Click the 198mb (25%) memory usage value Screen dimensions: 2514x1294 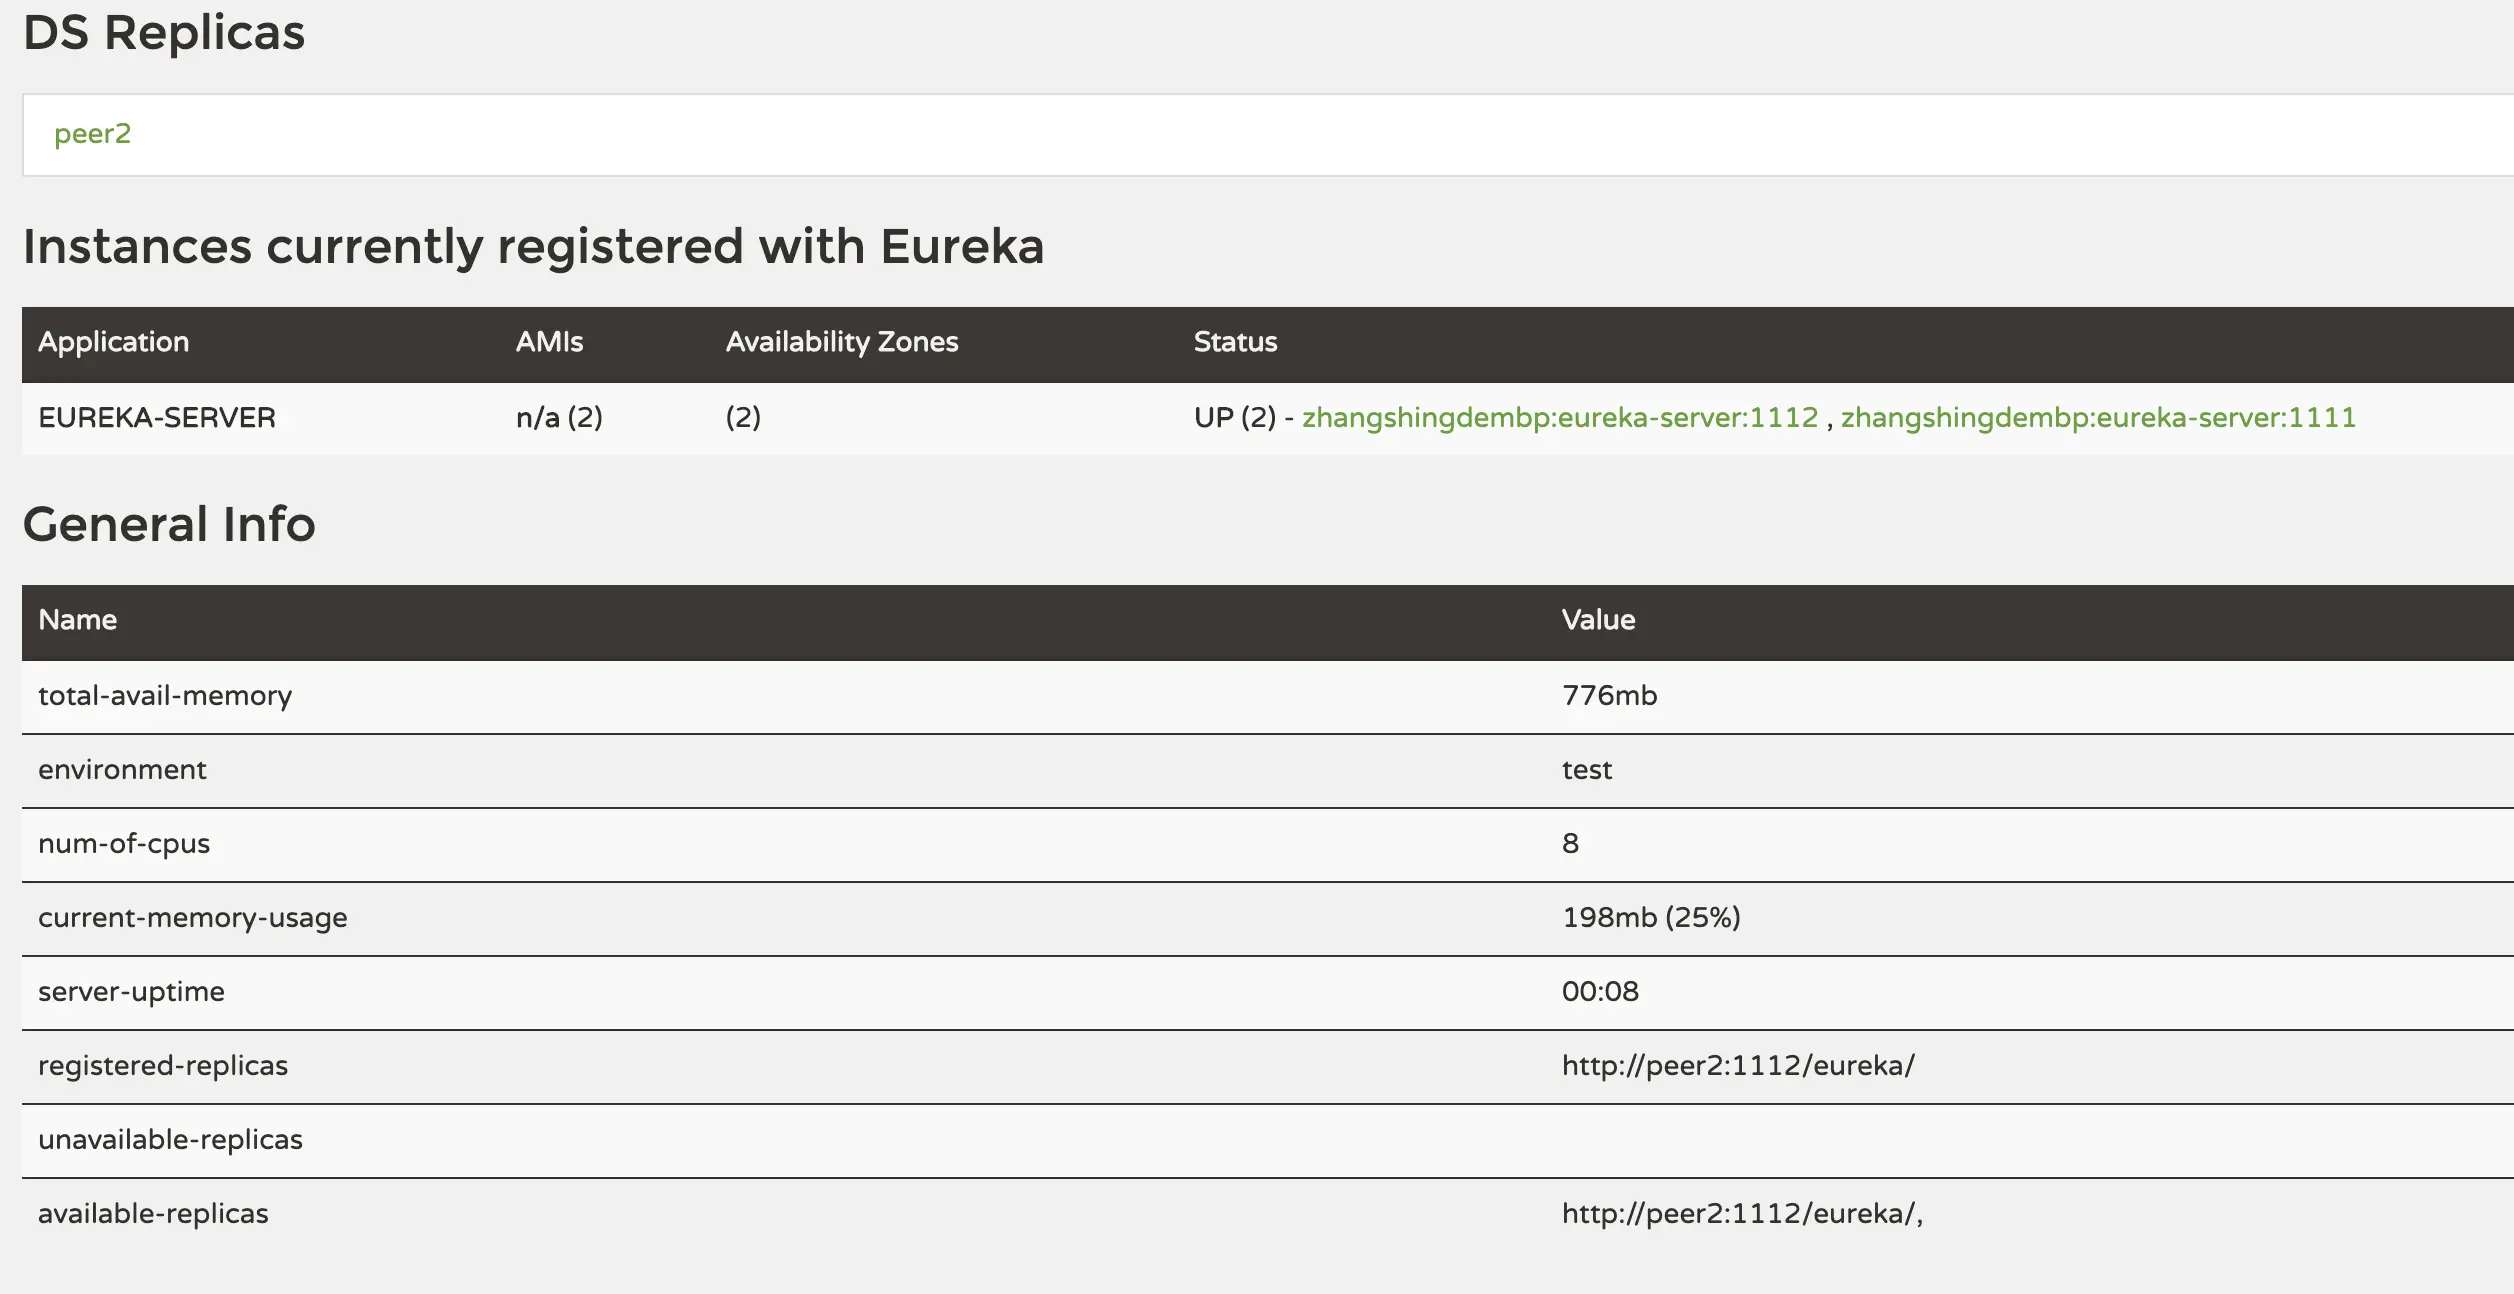pyautogui.click(x=1651, y=918)
